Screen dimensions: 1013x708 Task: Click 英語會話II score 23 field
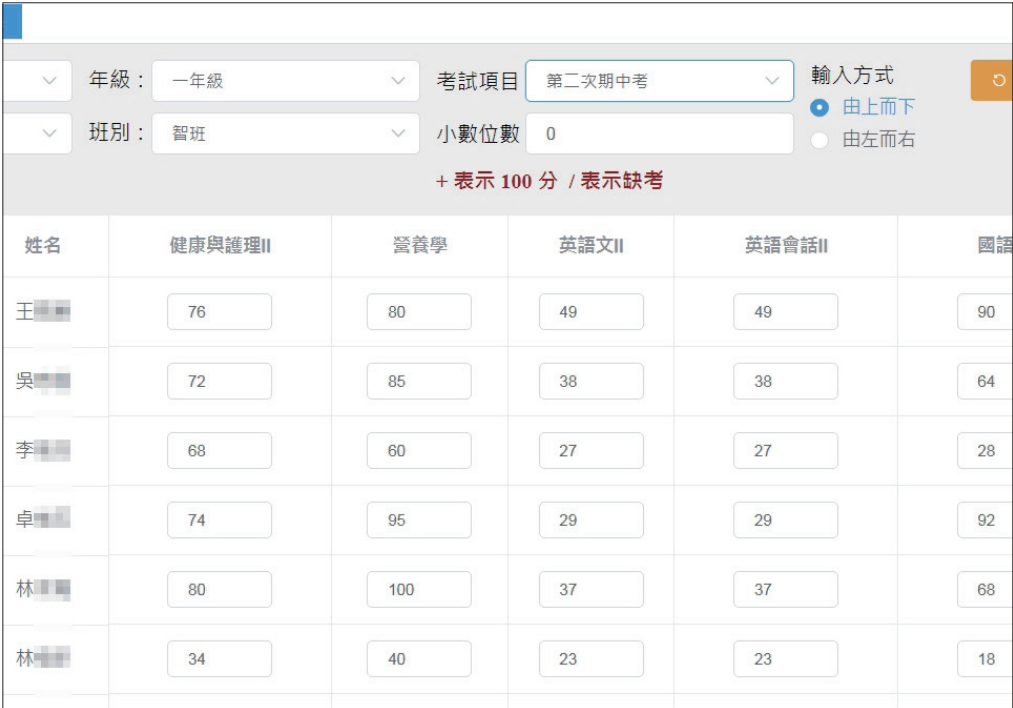click(786, 659)
